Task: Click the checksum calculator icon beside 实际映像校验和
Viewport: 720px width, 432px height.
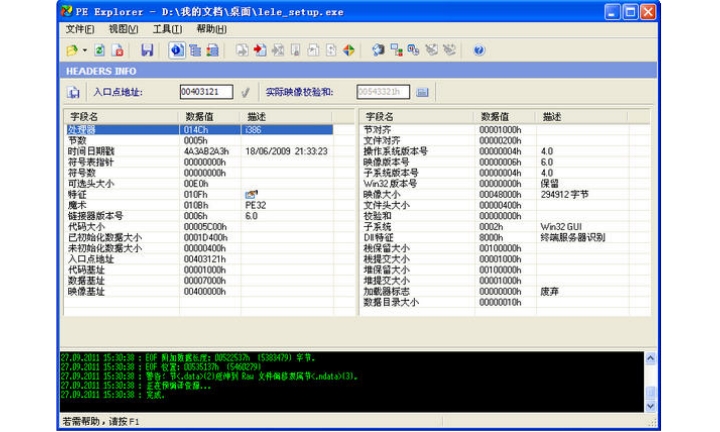Action: (422, 92)
